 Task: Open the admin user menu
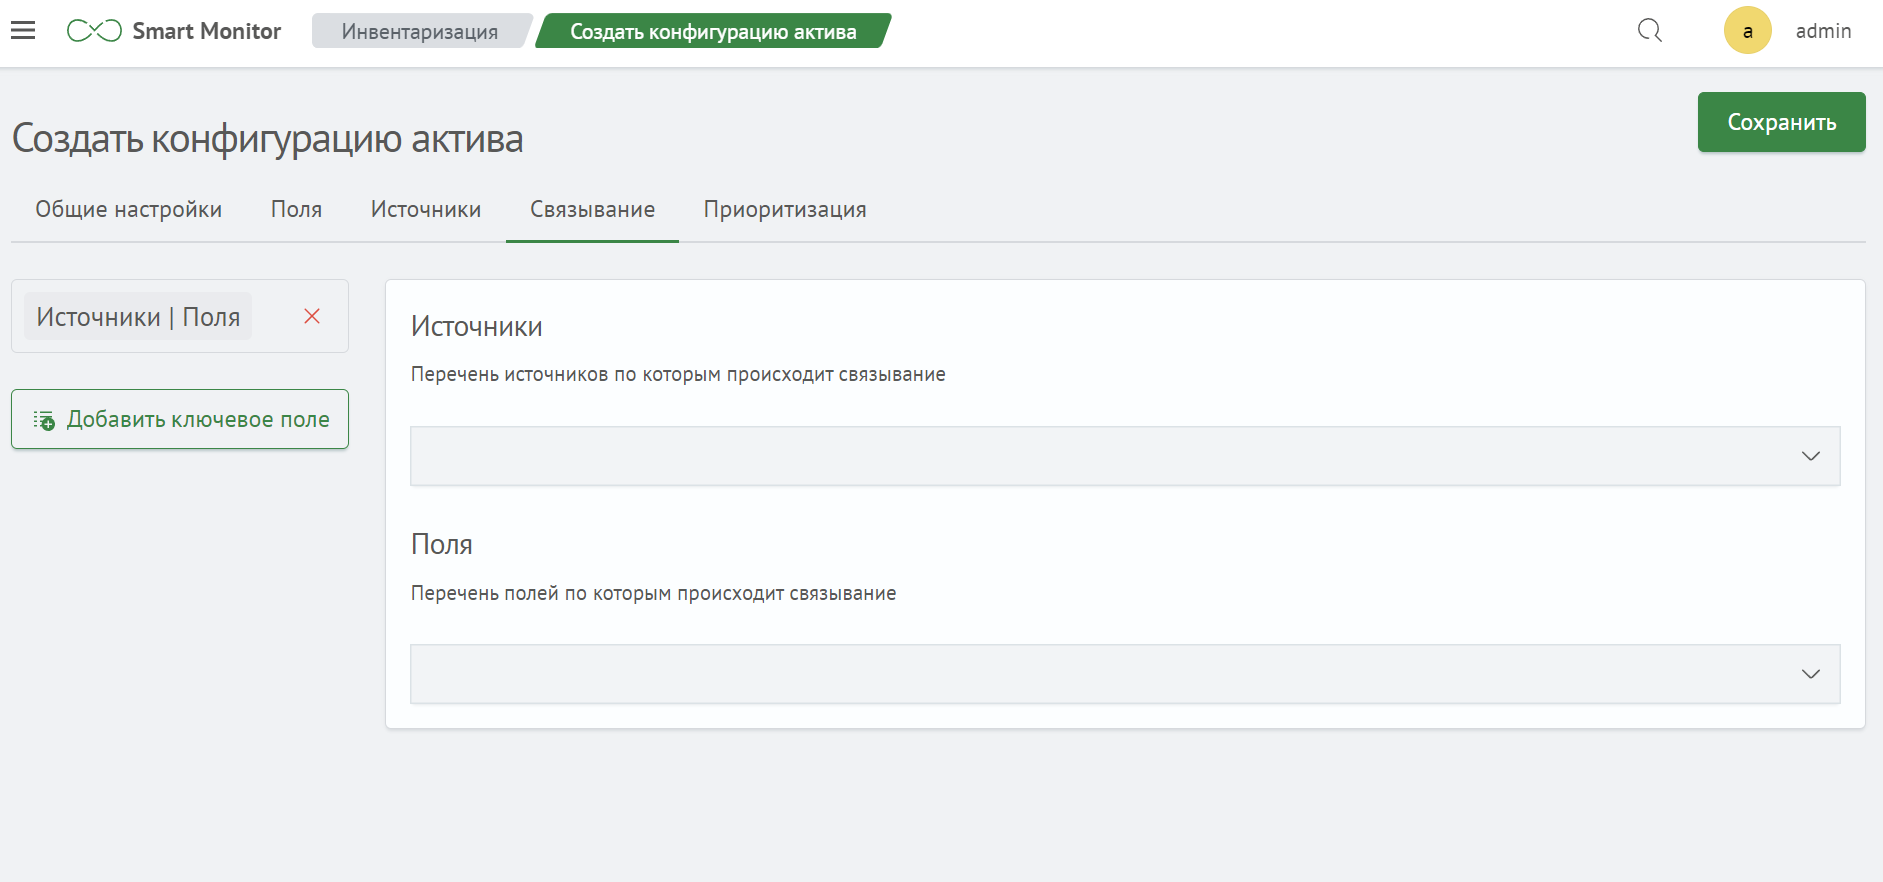(x=1823, y=31)
